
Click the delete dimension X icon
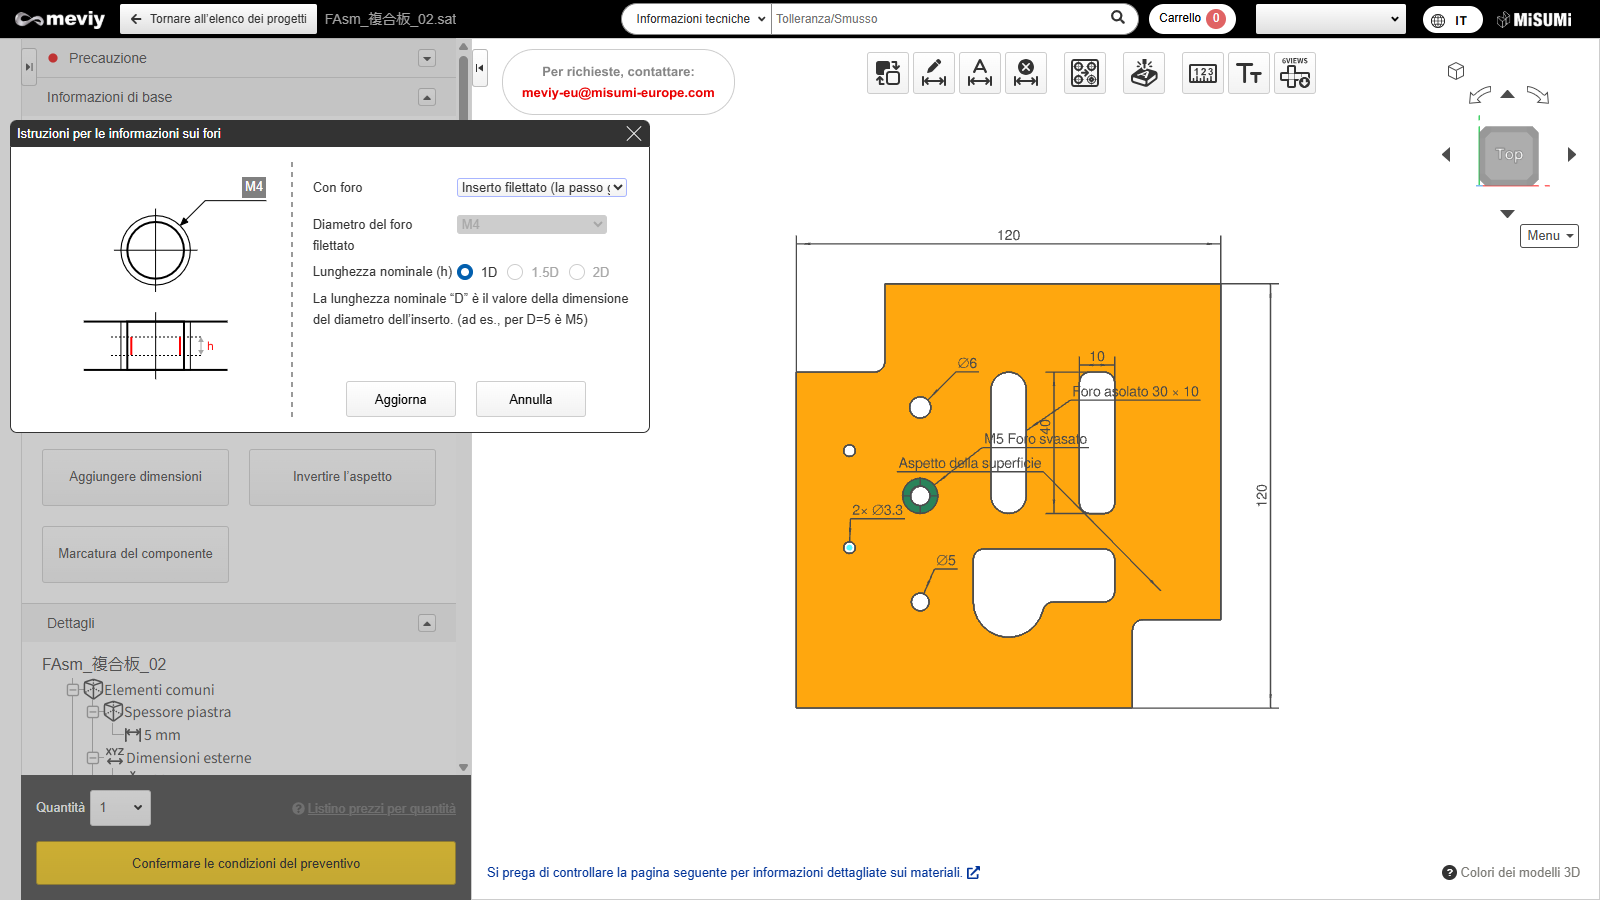click(x=1026, y=73)
